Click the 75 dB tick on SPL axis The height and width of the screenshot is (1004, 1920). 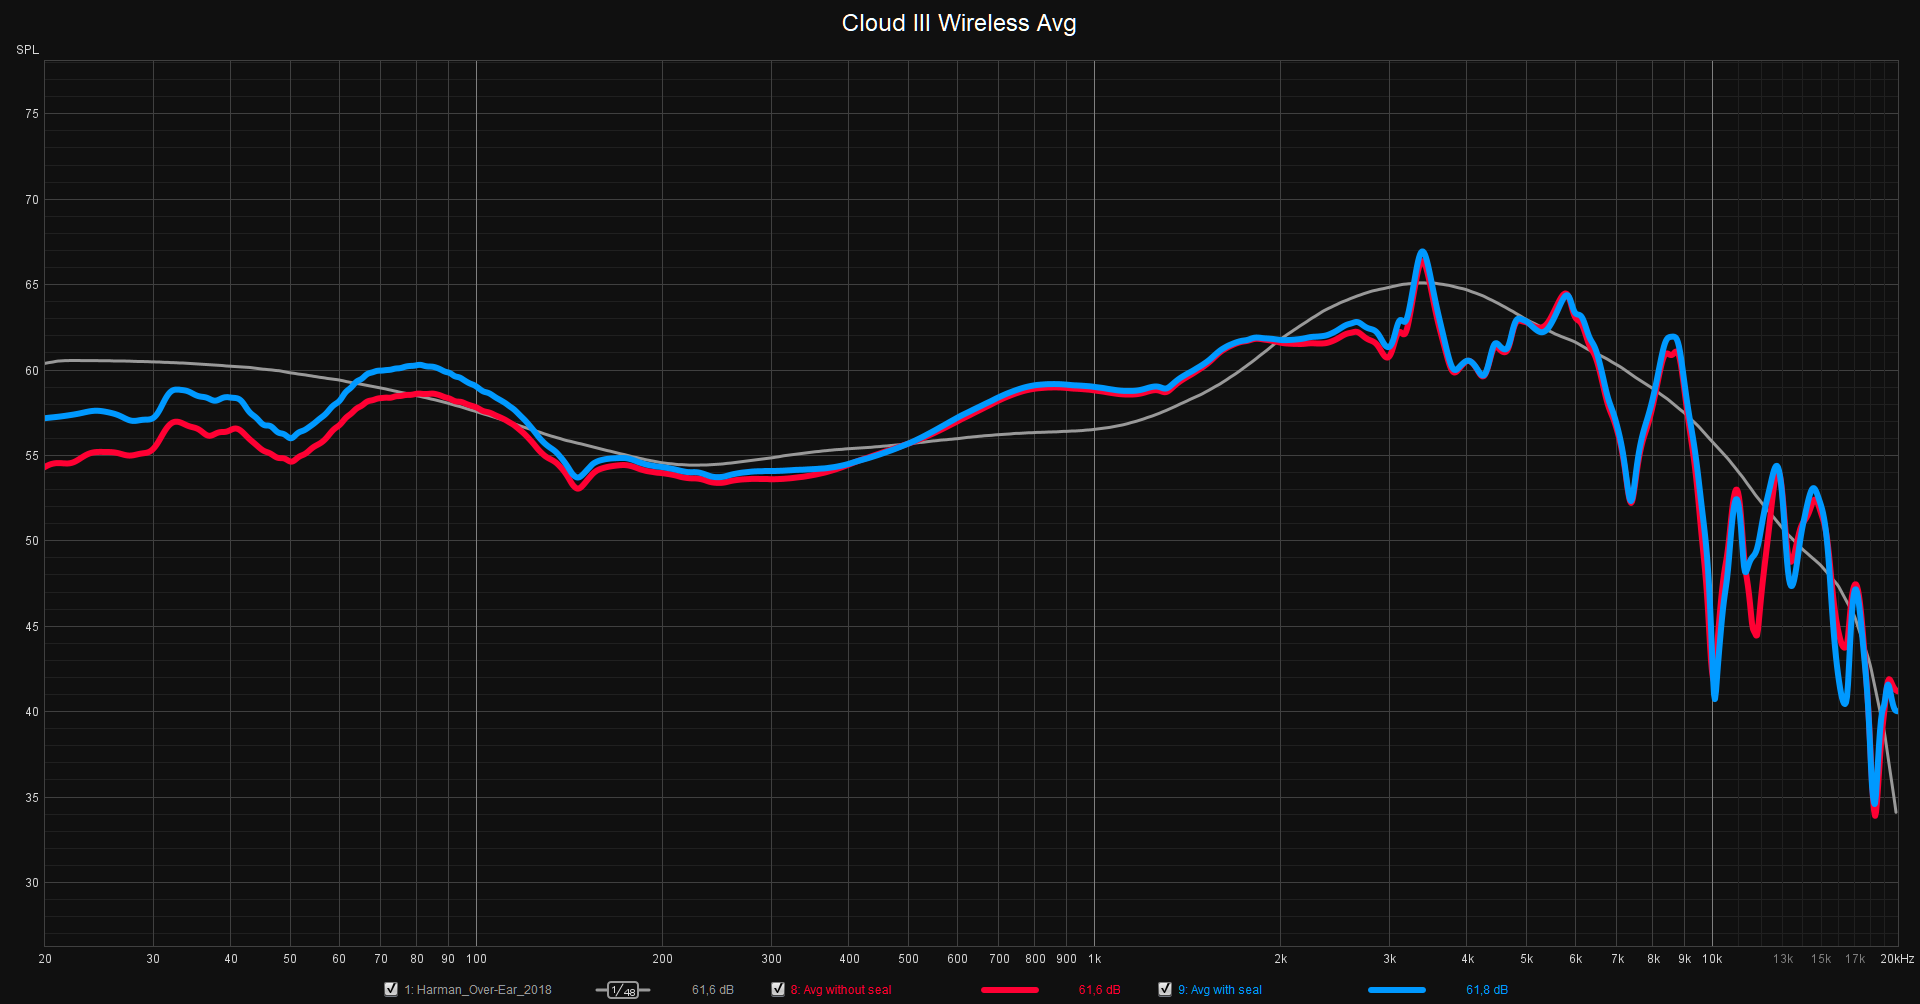(32, 114)
